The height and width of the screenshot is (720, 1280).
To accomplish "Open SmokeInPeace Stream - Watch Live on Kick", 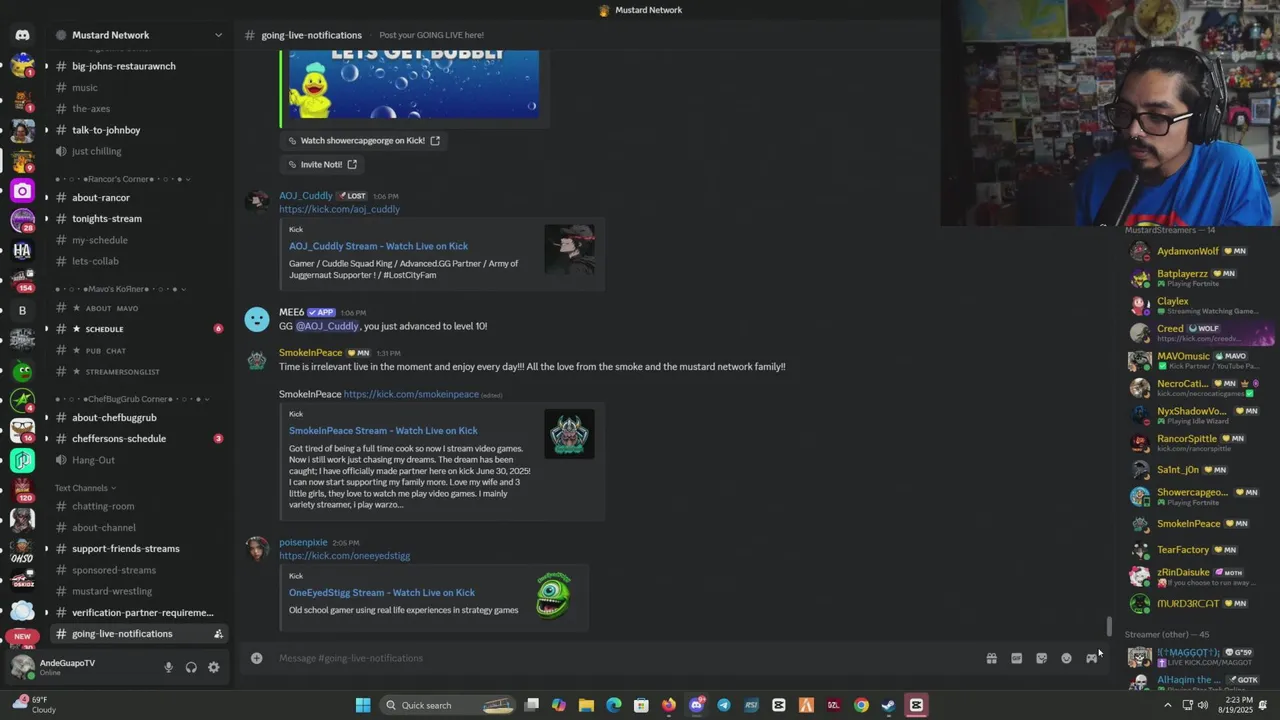I will pos(383,431).
